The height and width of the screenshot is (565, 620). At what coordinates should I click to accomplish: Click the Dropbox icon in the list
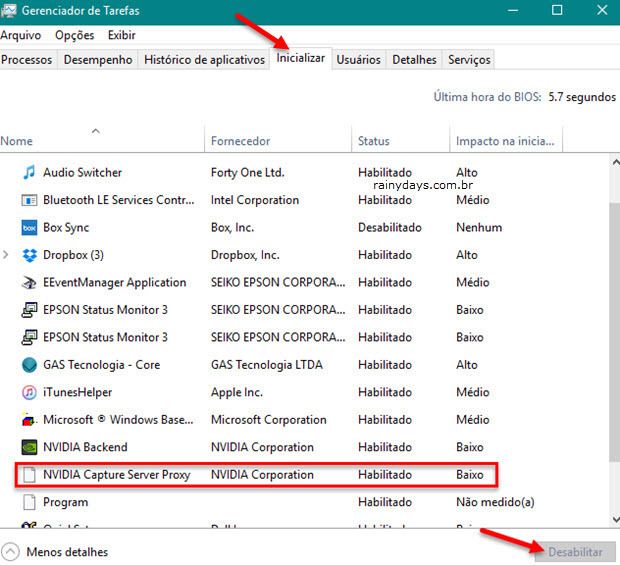(x=29, y=255)
